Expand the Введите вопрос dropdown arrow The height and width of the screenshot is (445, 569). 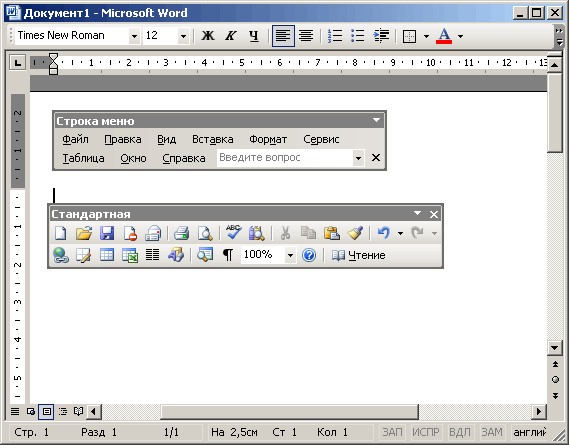pyautogui.click(x=358, y=158)
